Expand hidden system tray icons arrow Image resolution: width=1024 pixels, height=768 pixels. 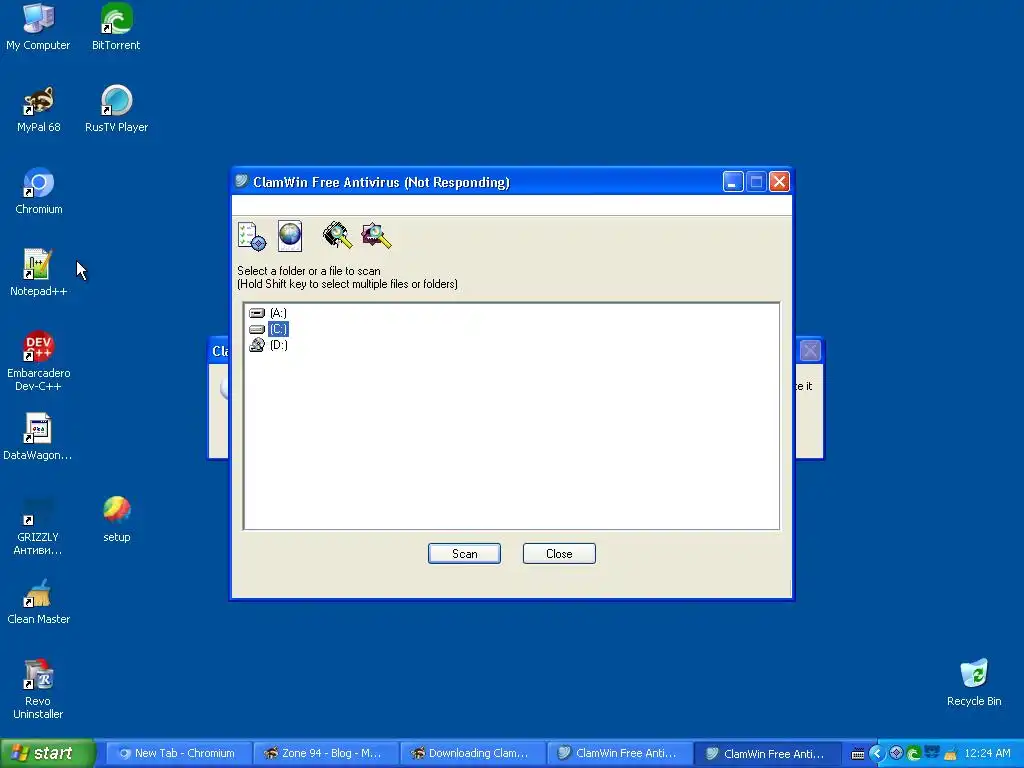[876, 754]
